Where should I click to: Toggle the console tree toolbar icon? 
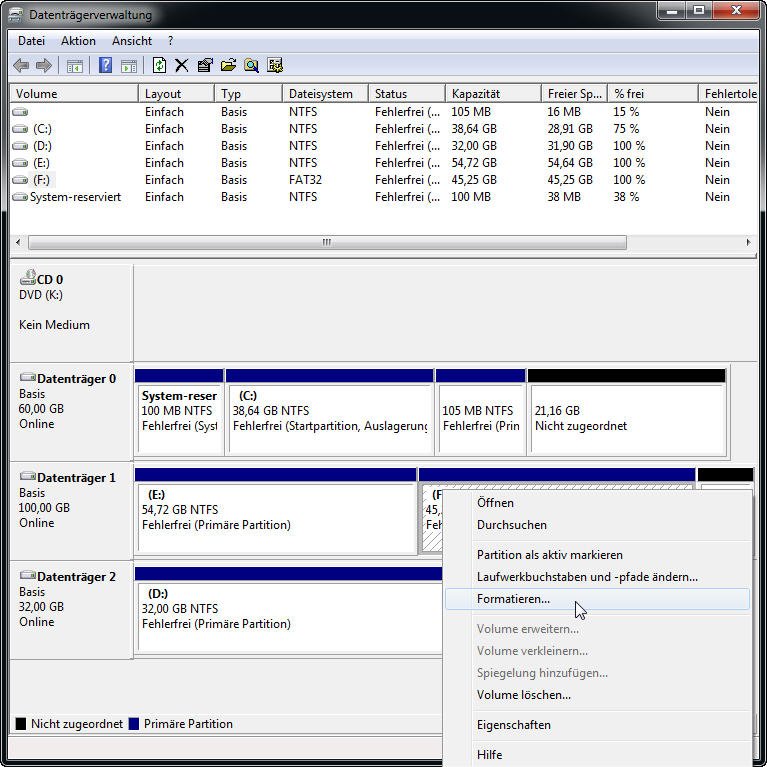(75, 66)
